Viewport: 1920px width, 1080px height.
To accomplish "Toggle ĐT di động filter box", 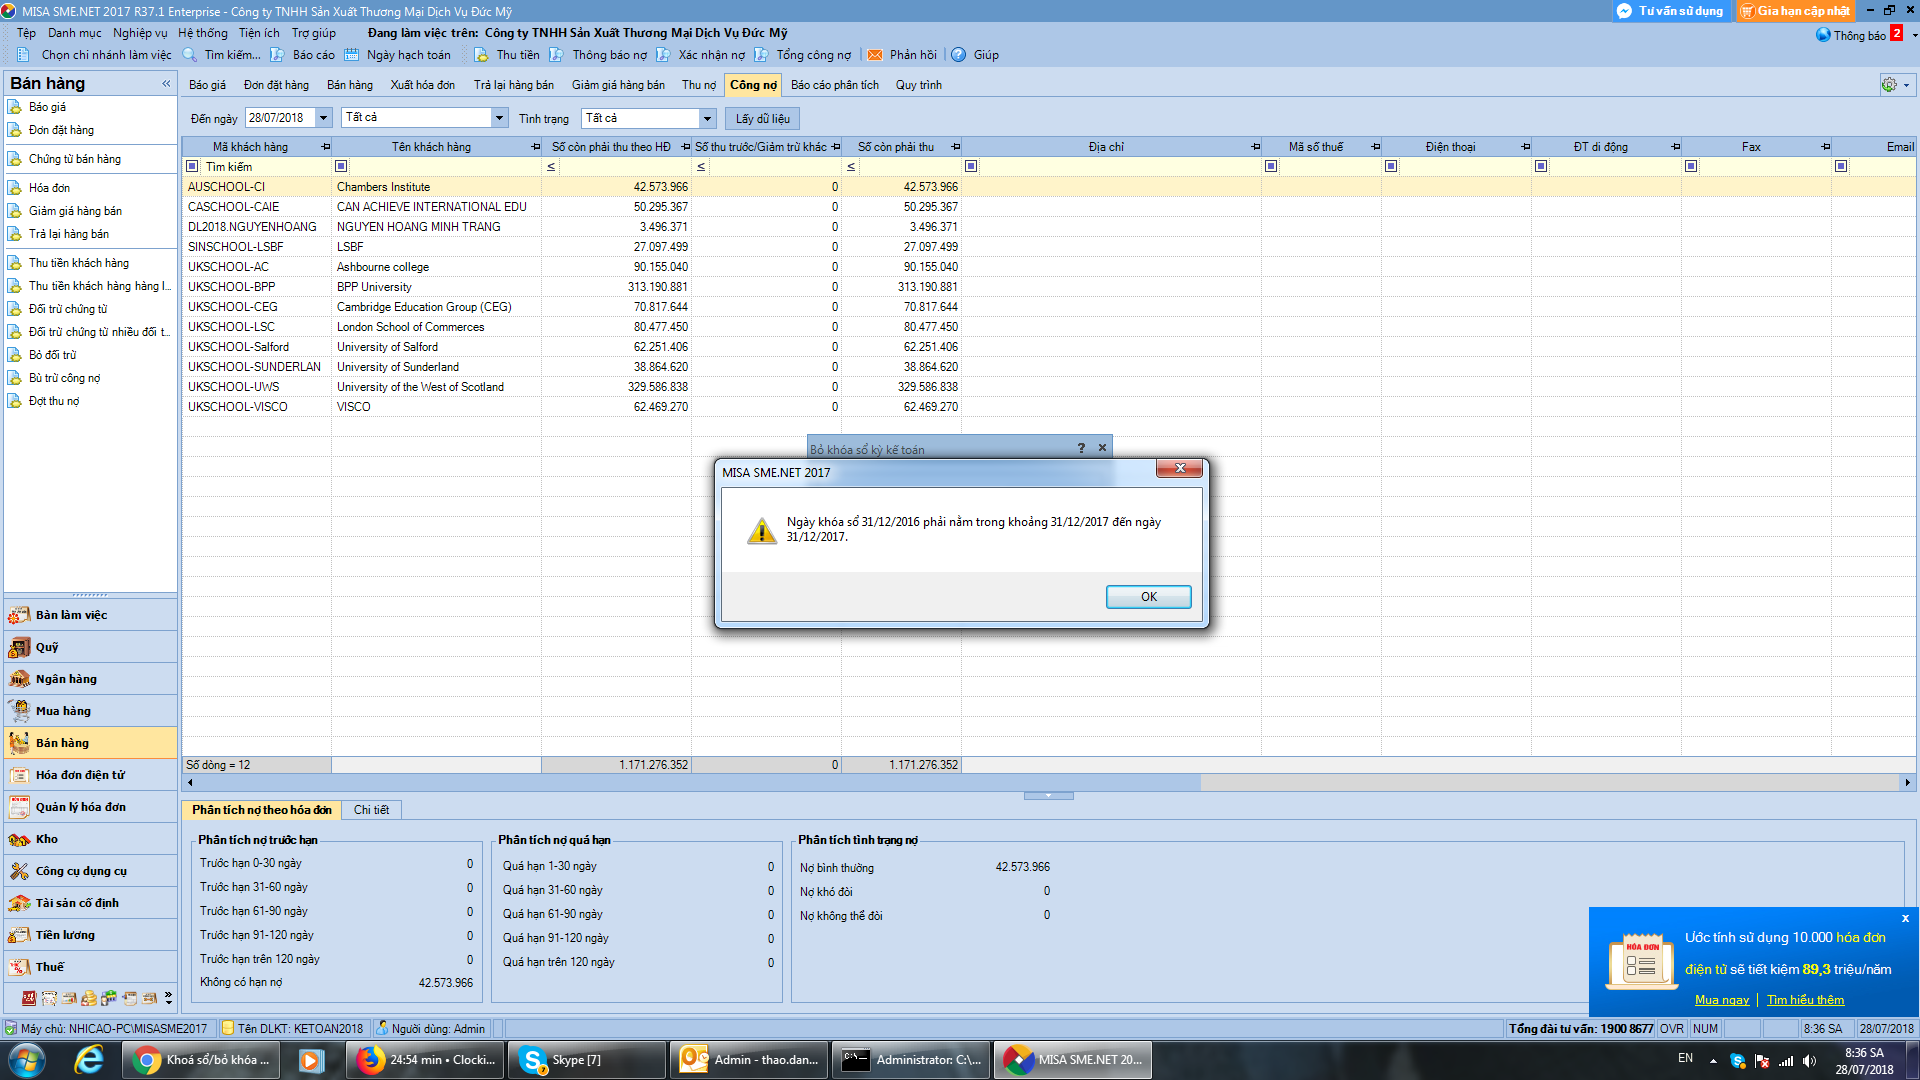I will 1541,166.
